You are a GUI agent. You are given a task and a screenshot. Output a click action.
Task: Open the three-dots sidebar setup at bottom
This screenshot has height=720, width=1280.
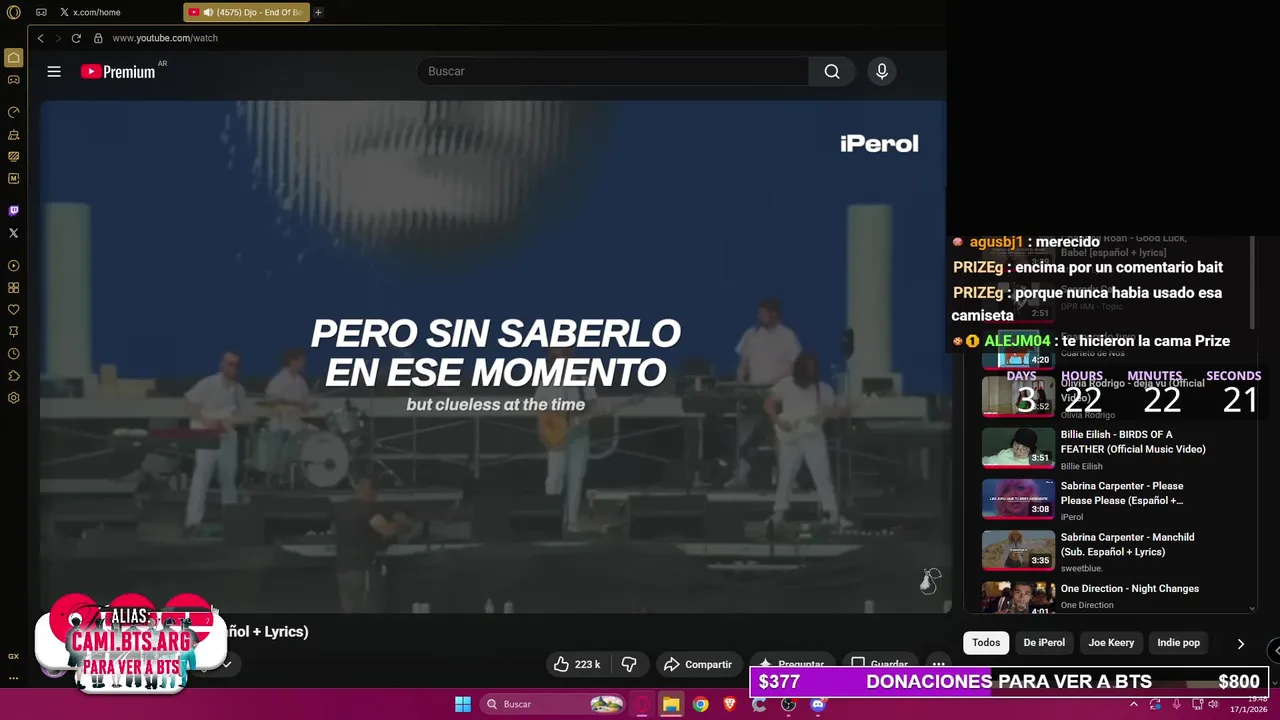(x=13, y=678)
